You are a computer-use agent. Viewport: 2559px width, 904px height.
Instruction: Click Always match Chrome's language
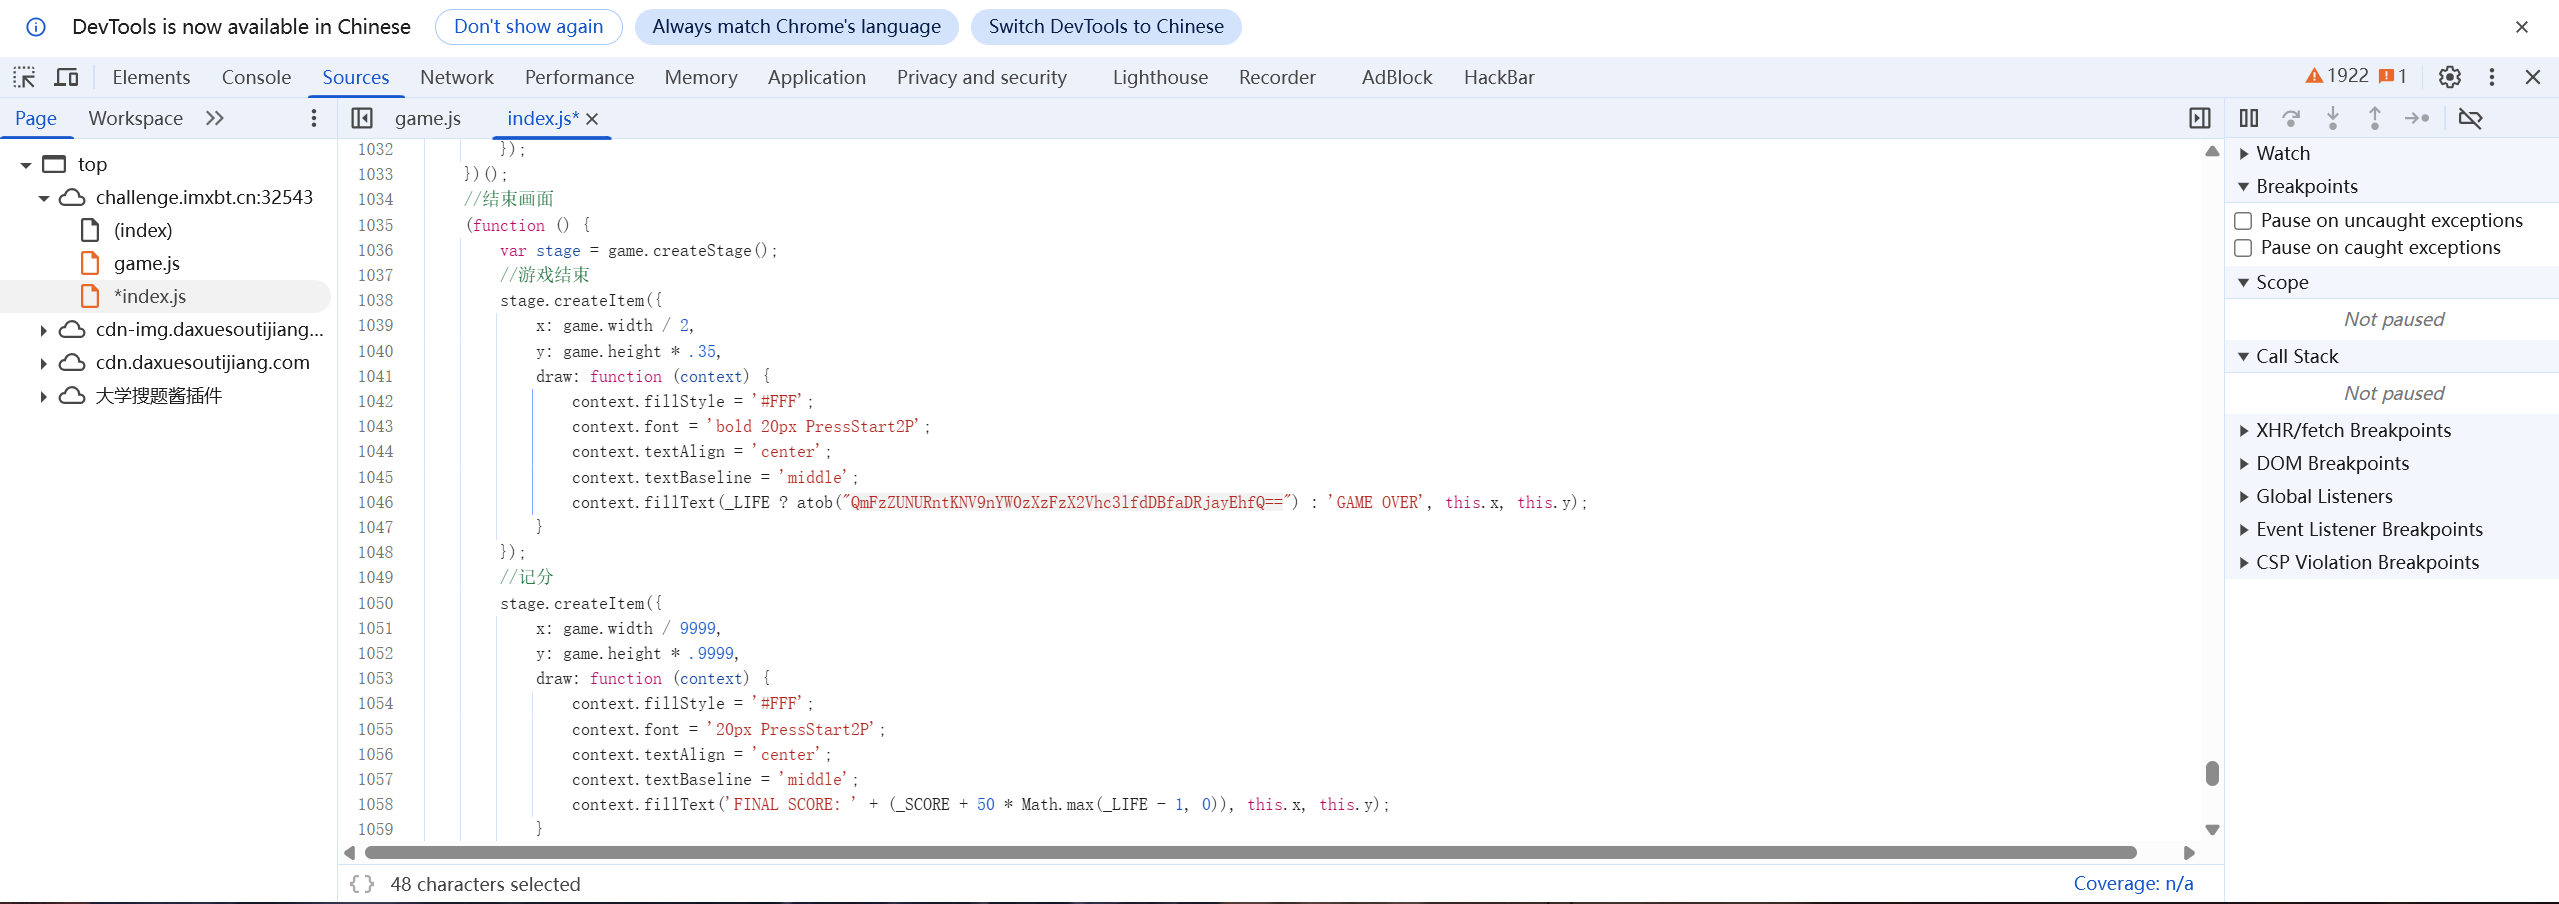[x=797, y=27]
